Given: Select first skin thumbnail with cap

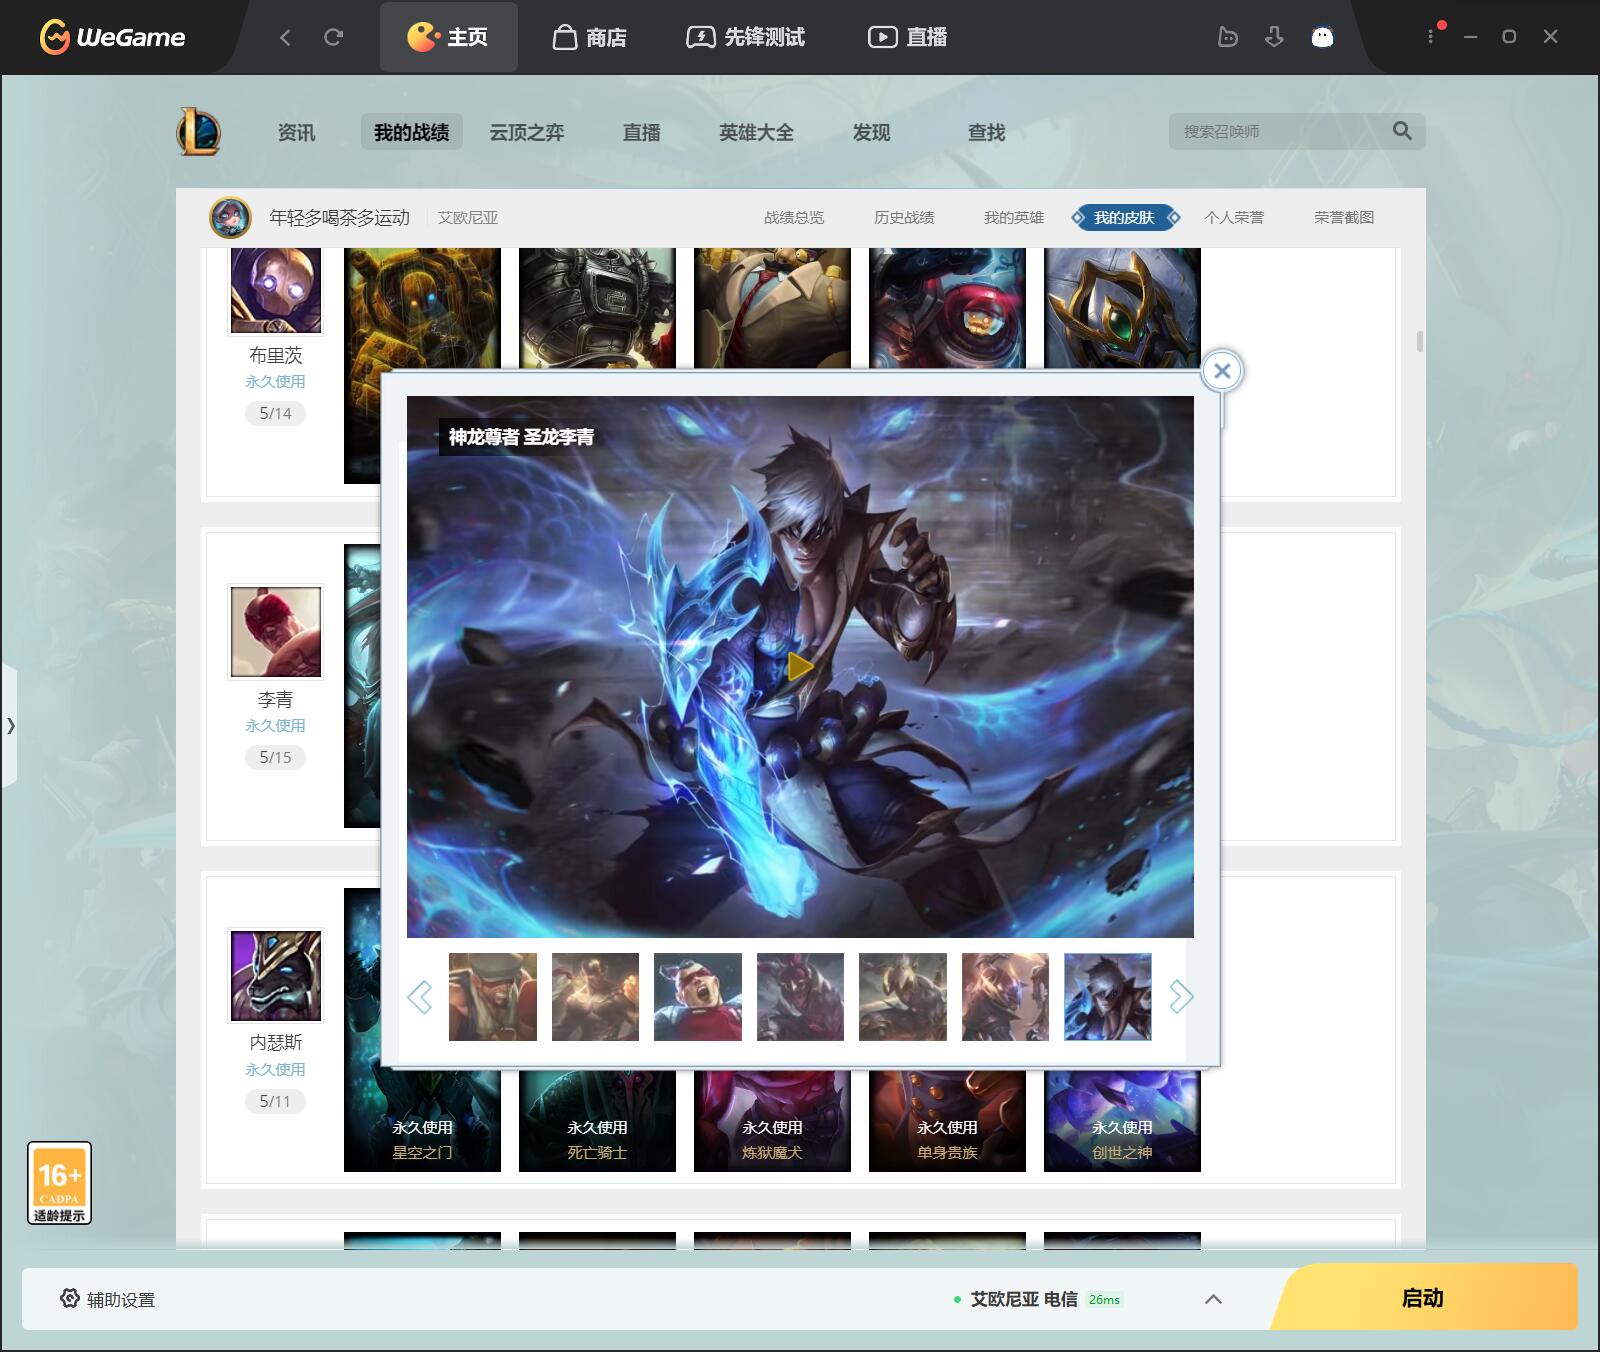Looking at the screenshot, I should pos(492,996).
